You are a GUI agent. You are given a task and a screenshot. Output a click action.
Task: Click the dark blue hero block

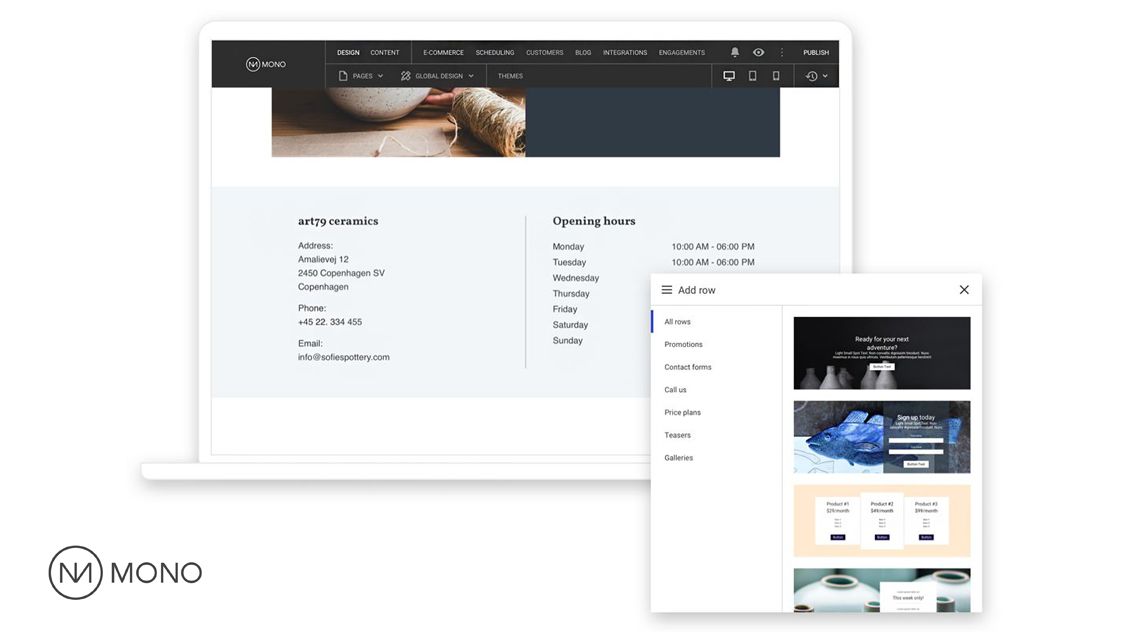click(652, 122)
